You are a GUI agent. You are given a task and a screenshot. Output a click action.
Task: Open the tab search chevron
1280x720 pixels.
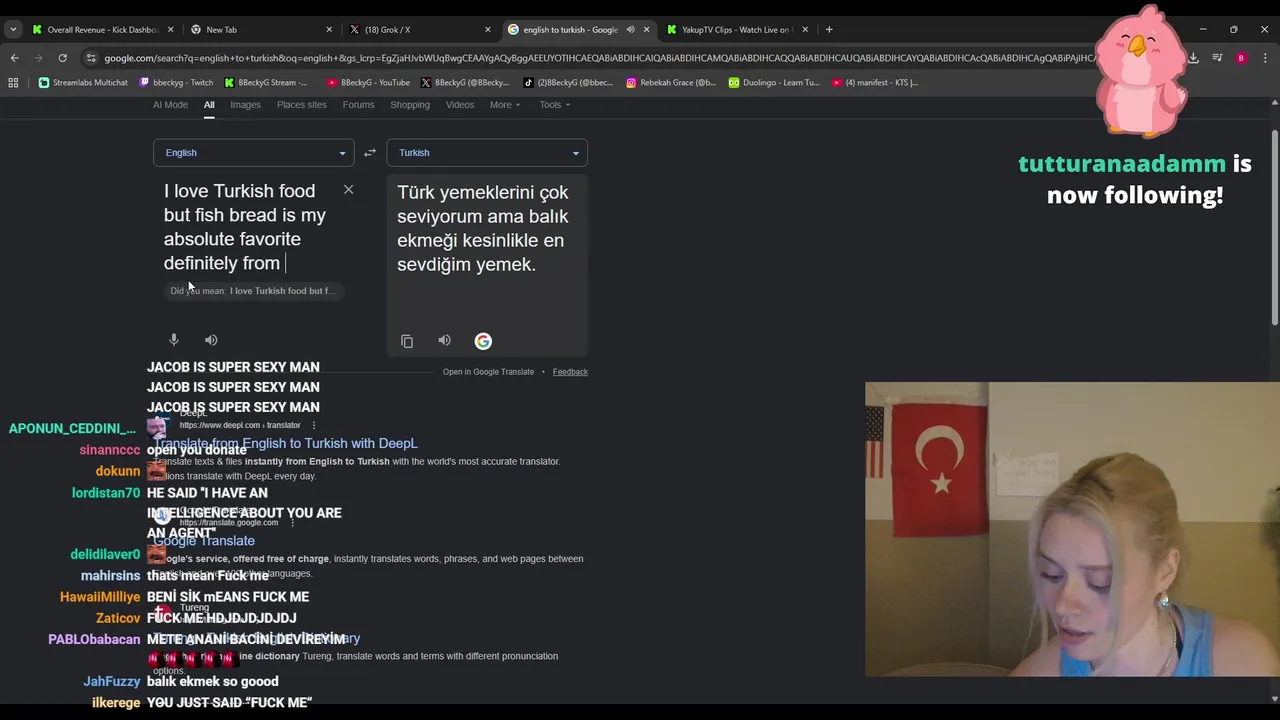13,29
